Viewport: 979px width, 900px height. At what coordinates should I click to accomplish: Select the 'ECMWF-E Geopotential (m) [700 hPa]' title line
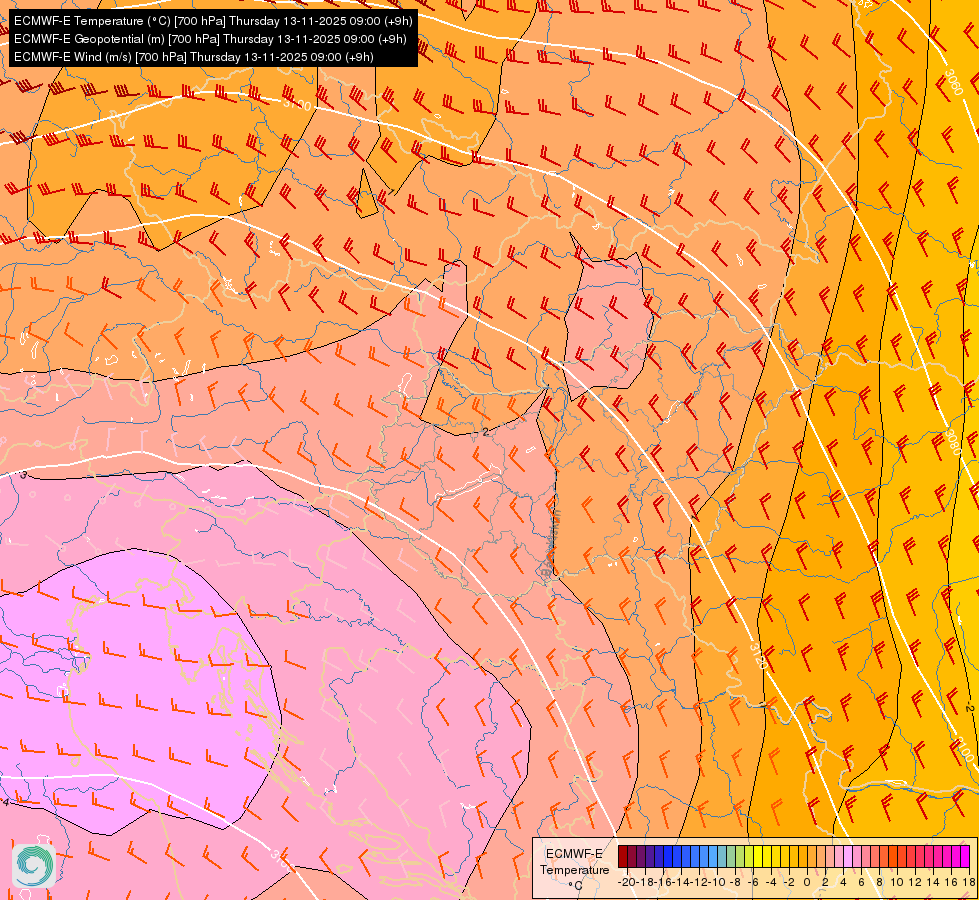pos(210,39)
